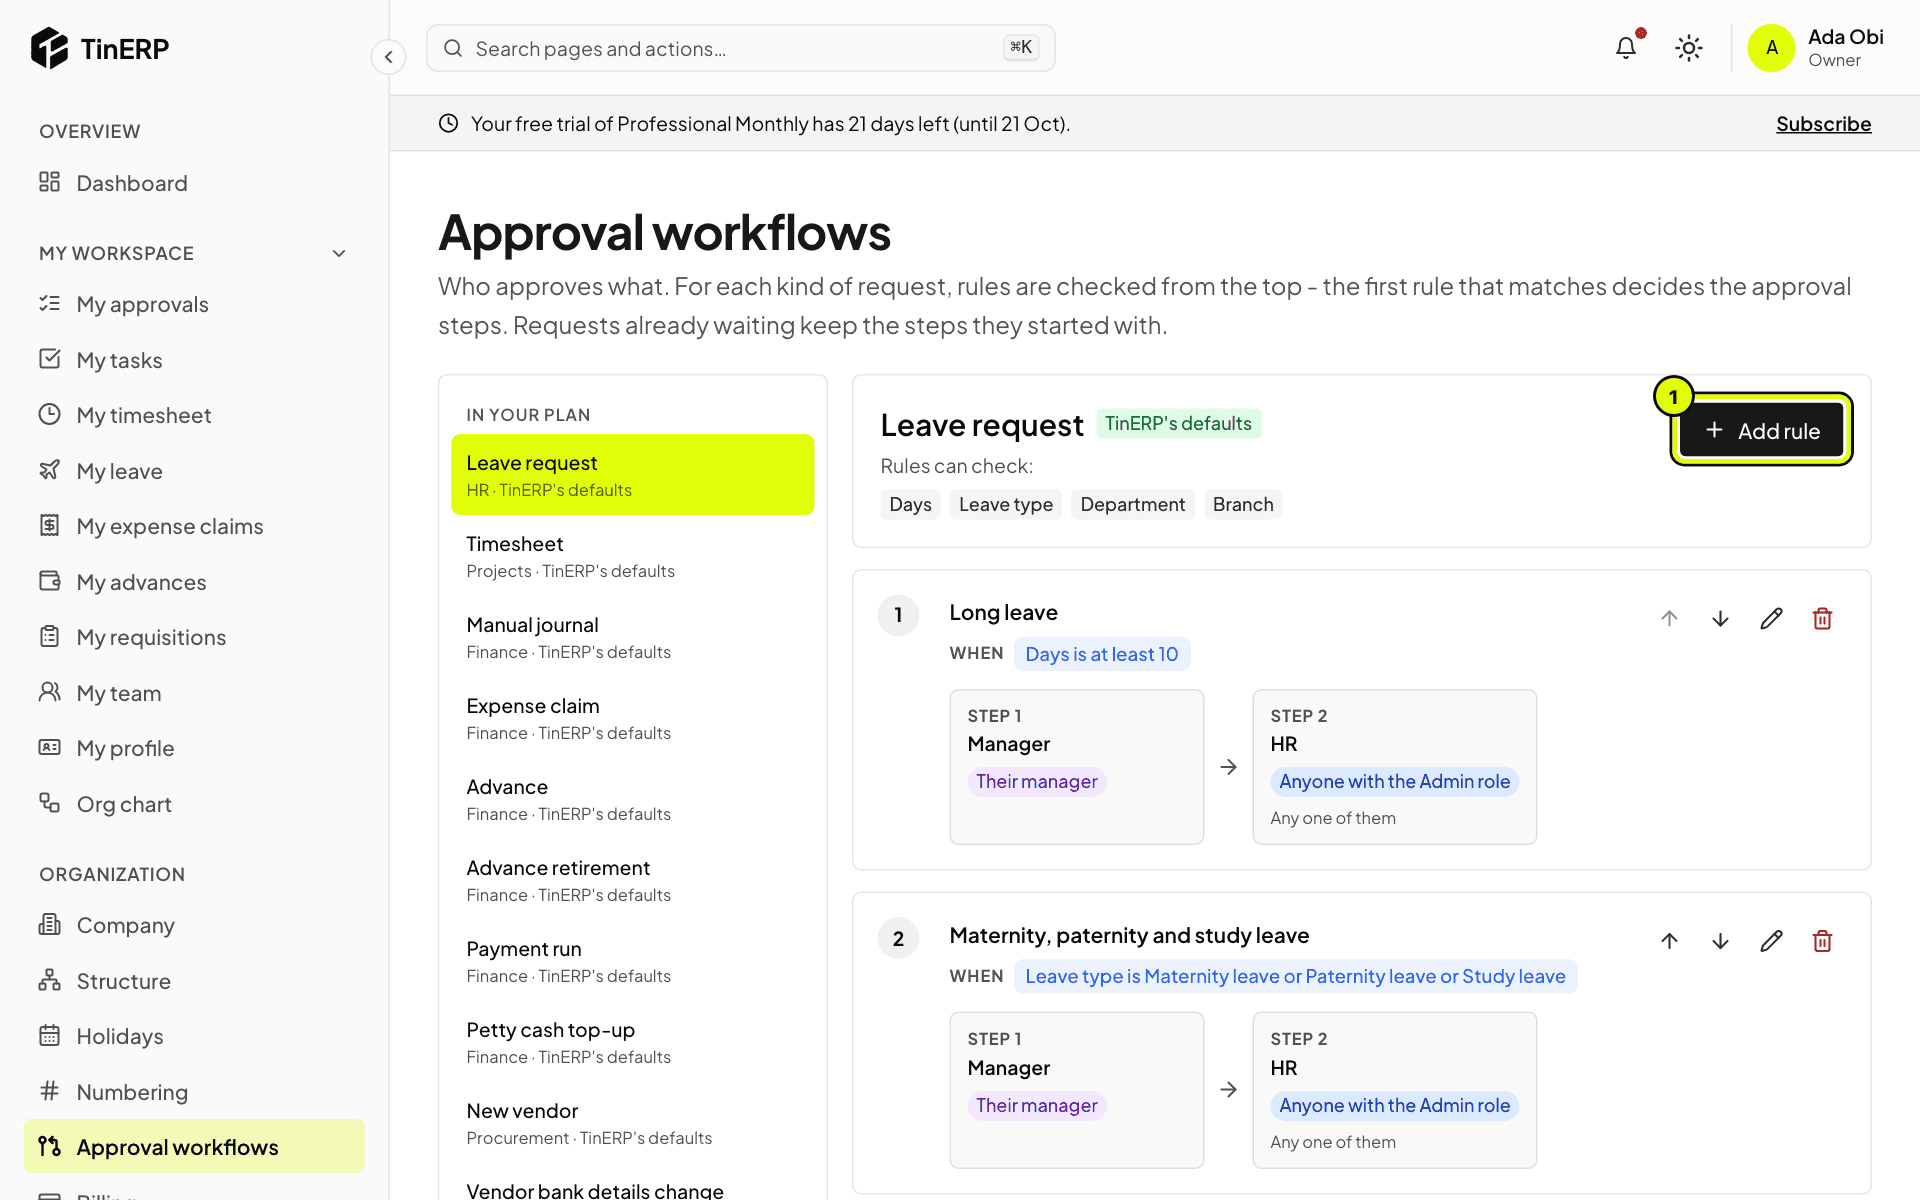This screenshot has width=1920, height=1200.
Task: Open My expense claims
Action: [x=194, y=526]
